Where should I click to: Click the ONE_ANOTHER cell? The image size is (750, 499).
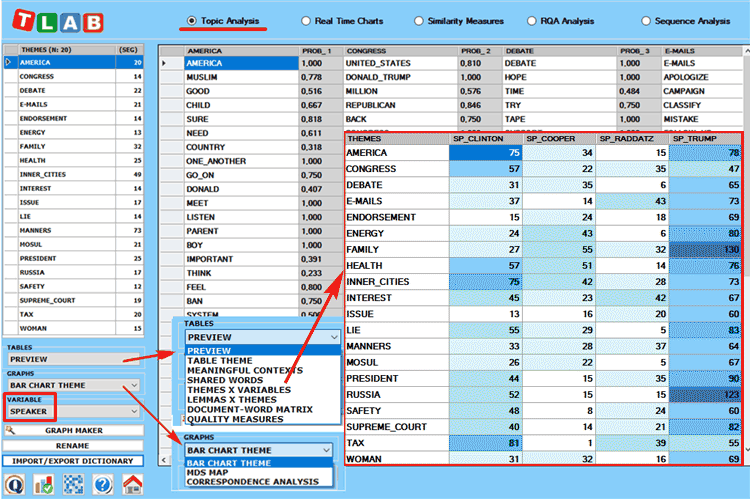click(242, 161)
